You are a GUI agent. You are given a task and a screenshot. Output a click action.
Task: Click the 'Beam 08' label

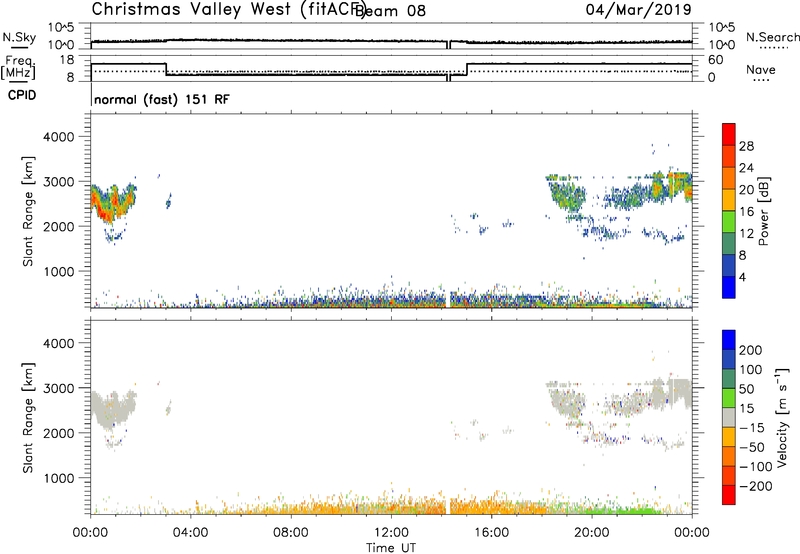[x=390, y=11]
